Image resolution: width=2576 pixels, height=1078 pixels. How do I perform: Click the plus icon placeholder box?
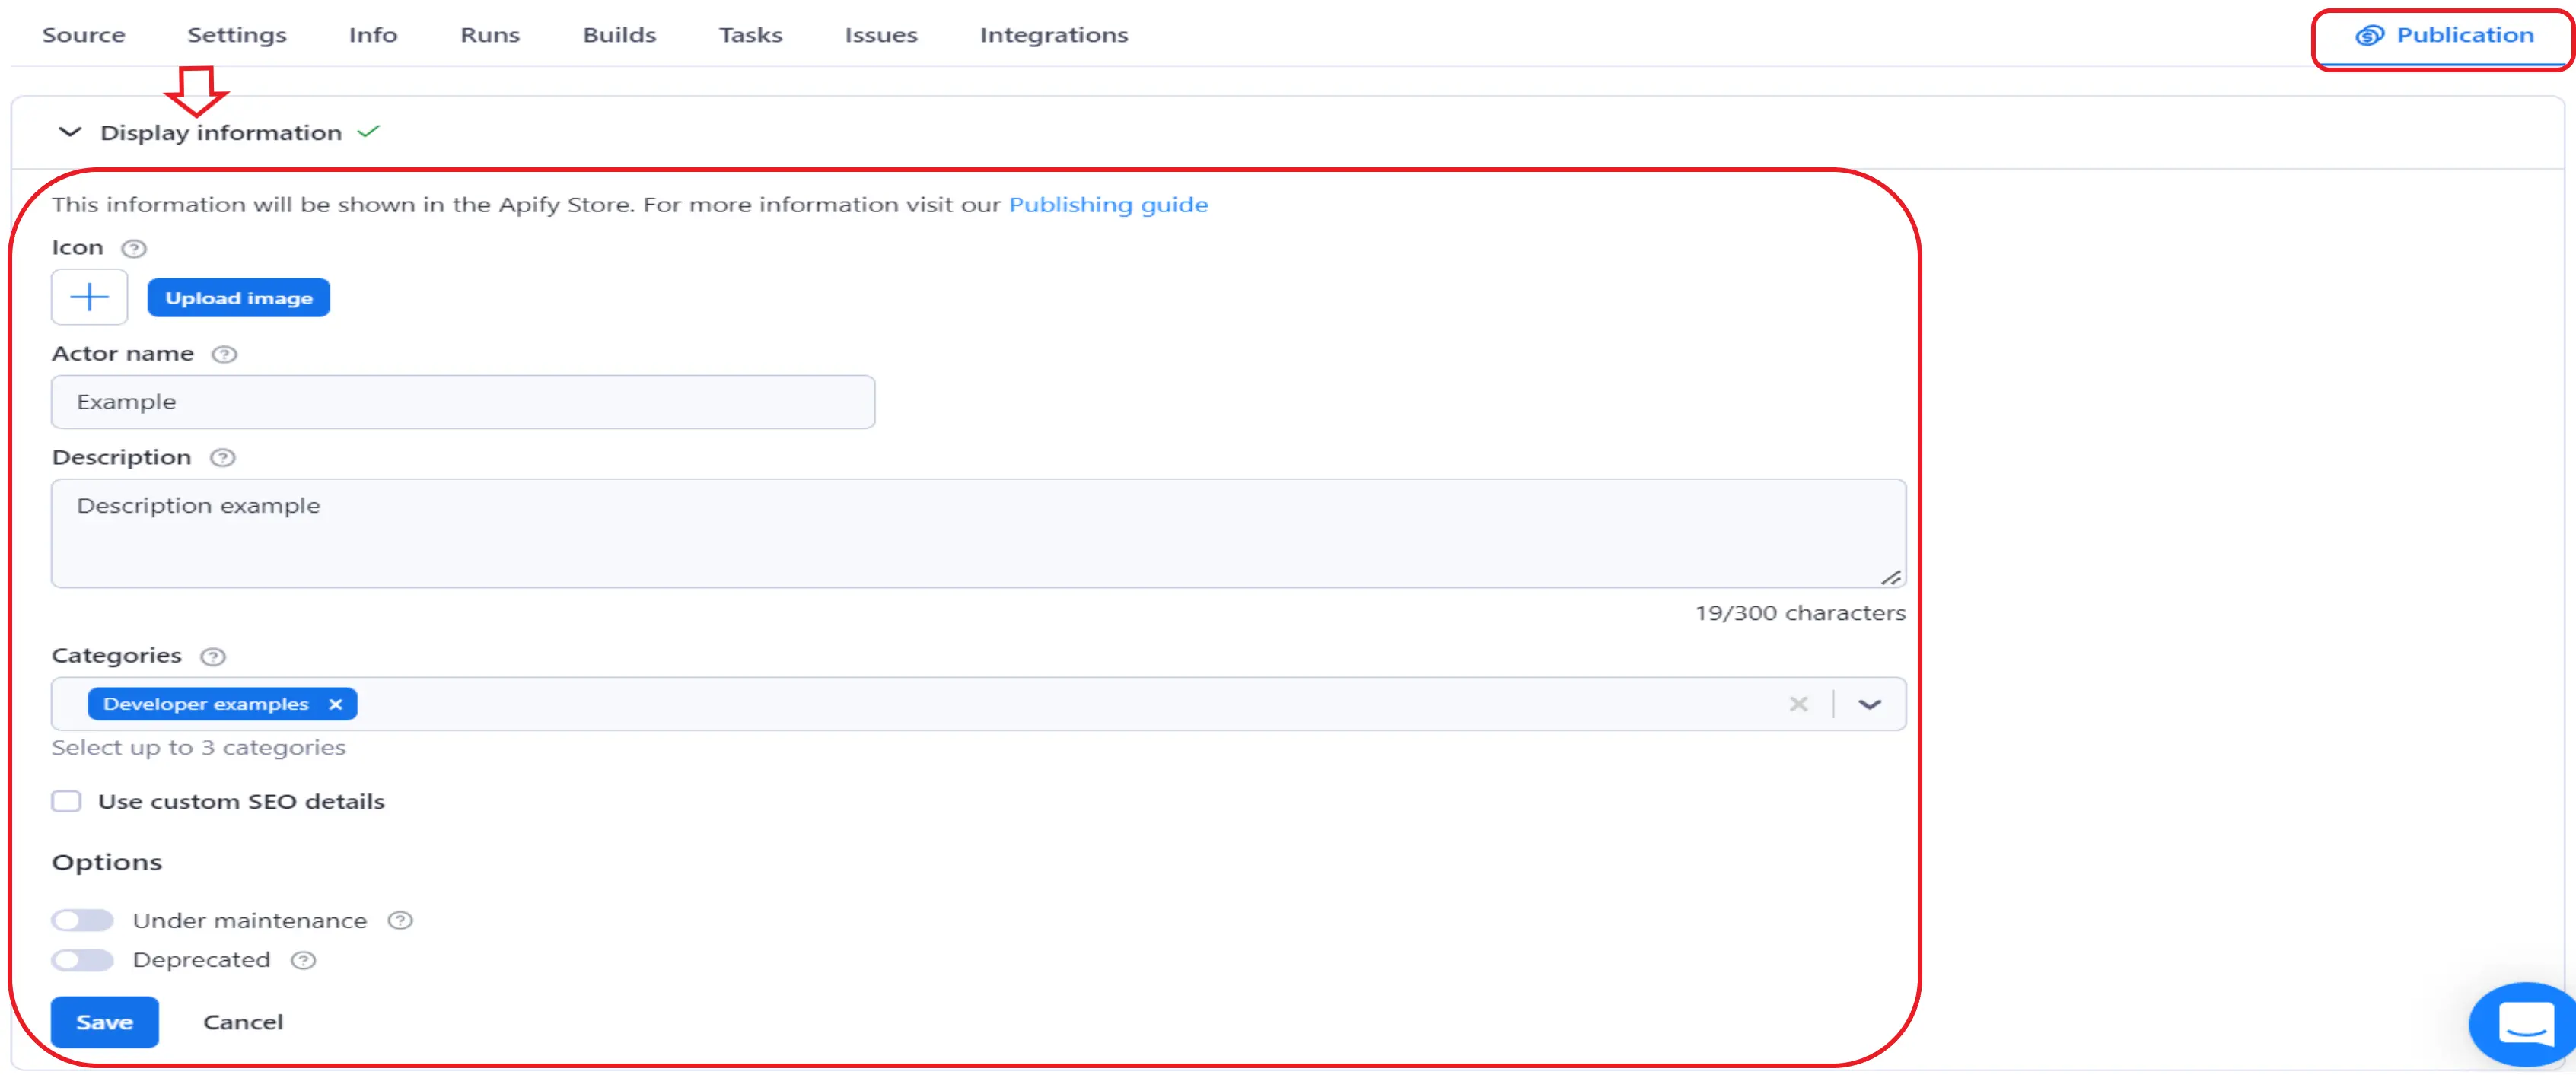coord(89,297)
